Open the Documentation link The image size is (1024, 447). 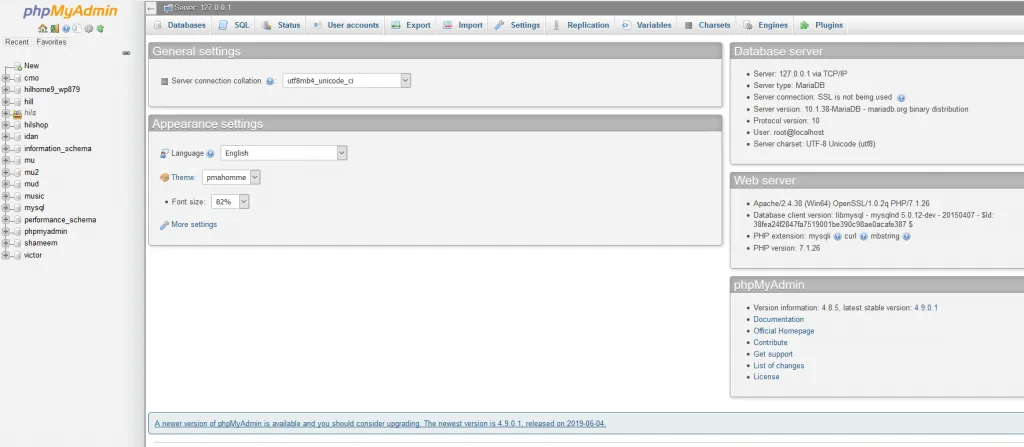(x=778, y=320)
